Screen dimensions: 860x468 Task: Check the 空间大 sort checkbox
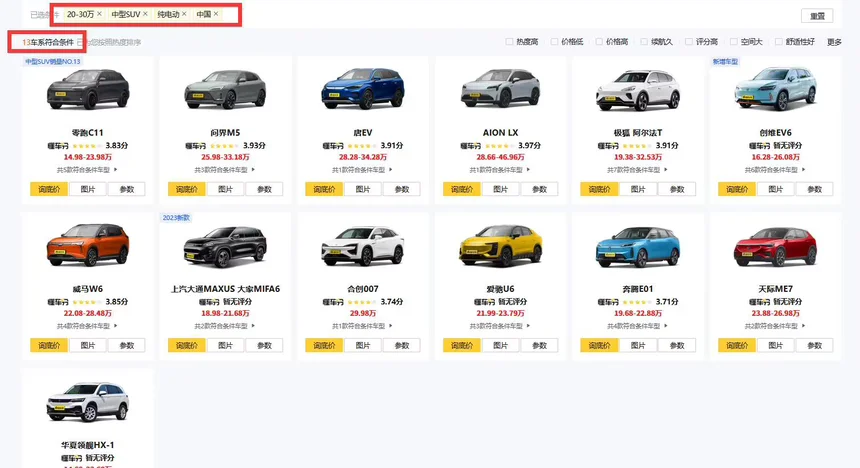coord(734,42)
